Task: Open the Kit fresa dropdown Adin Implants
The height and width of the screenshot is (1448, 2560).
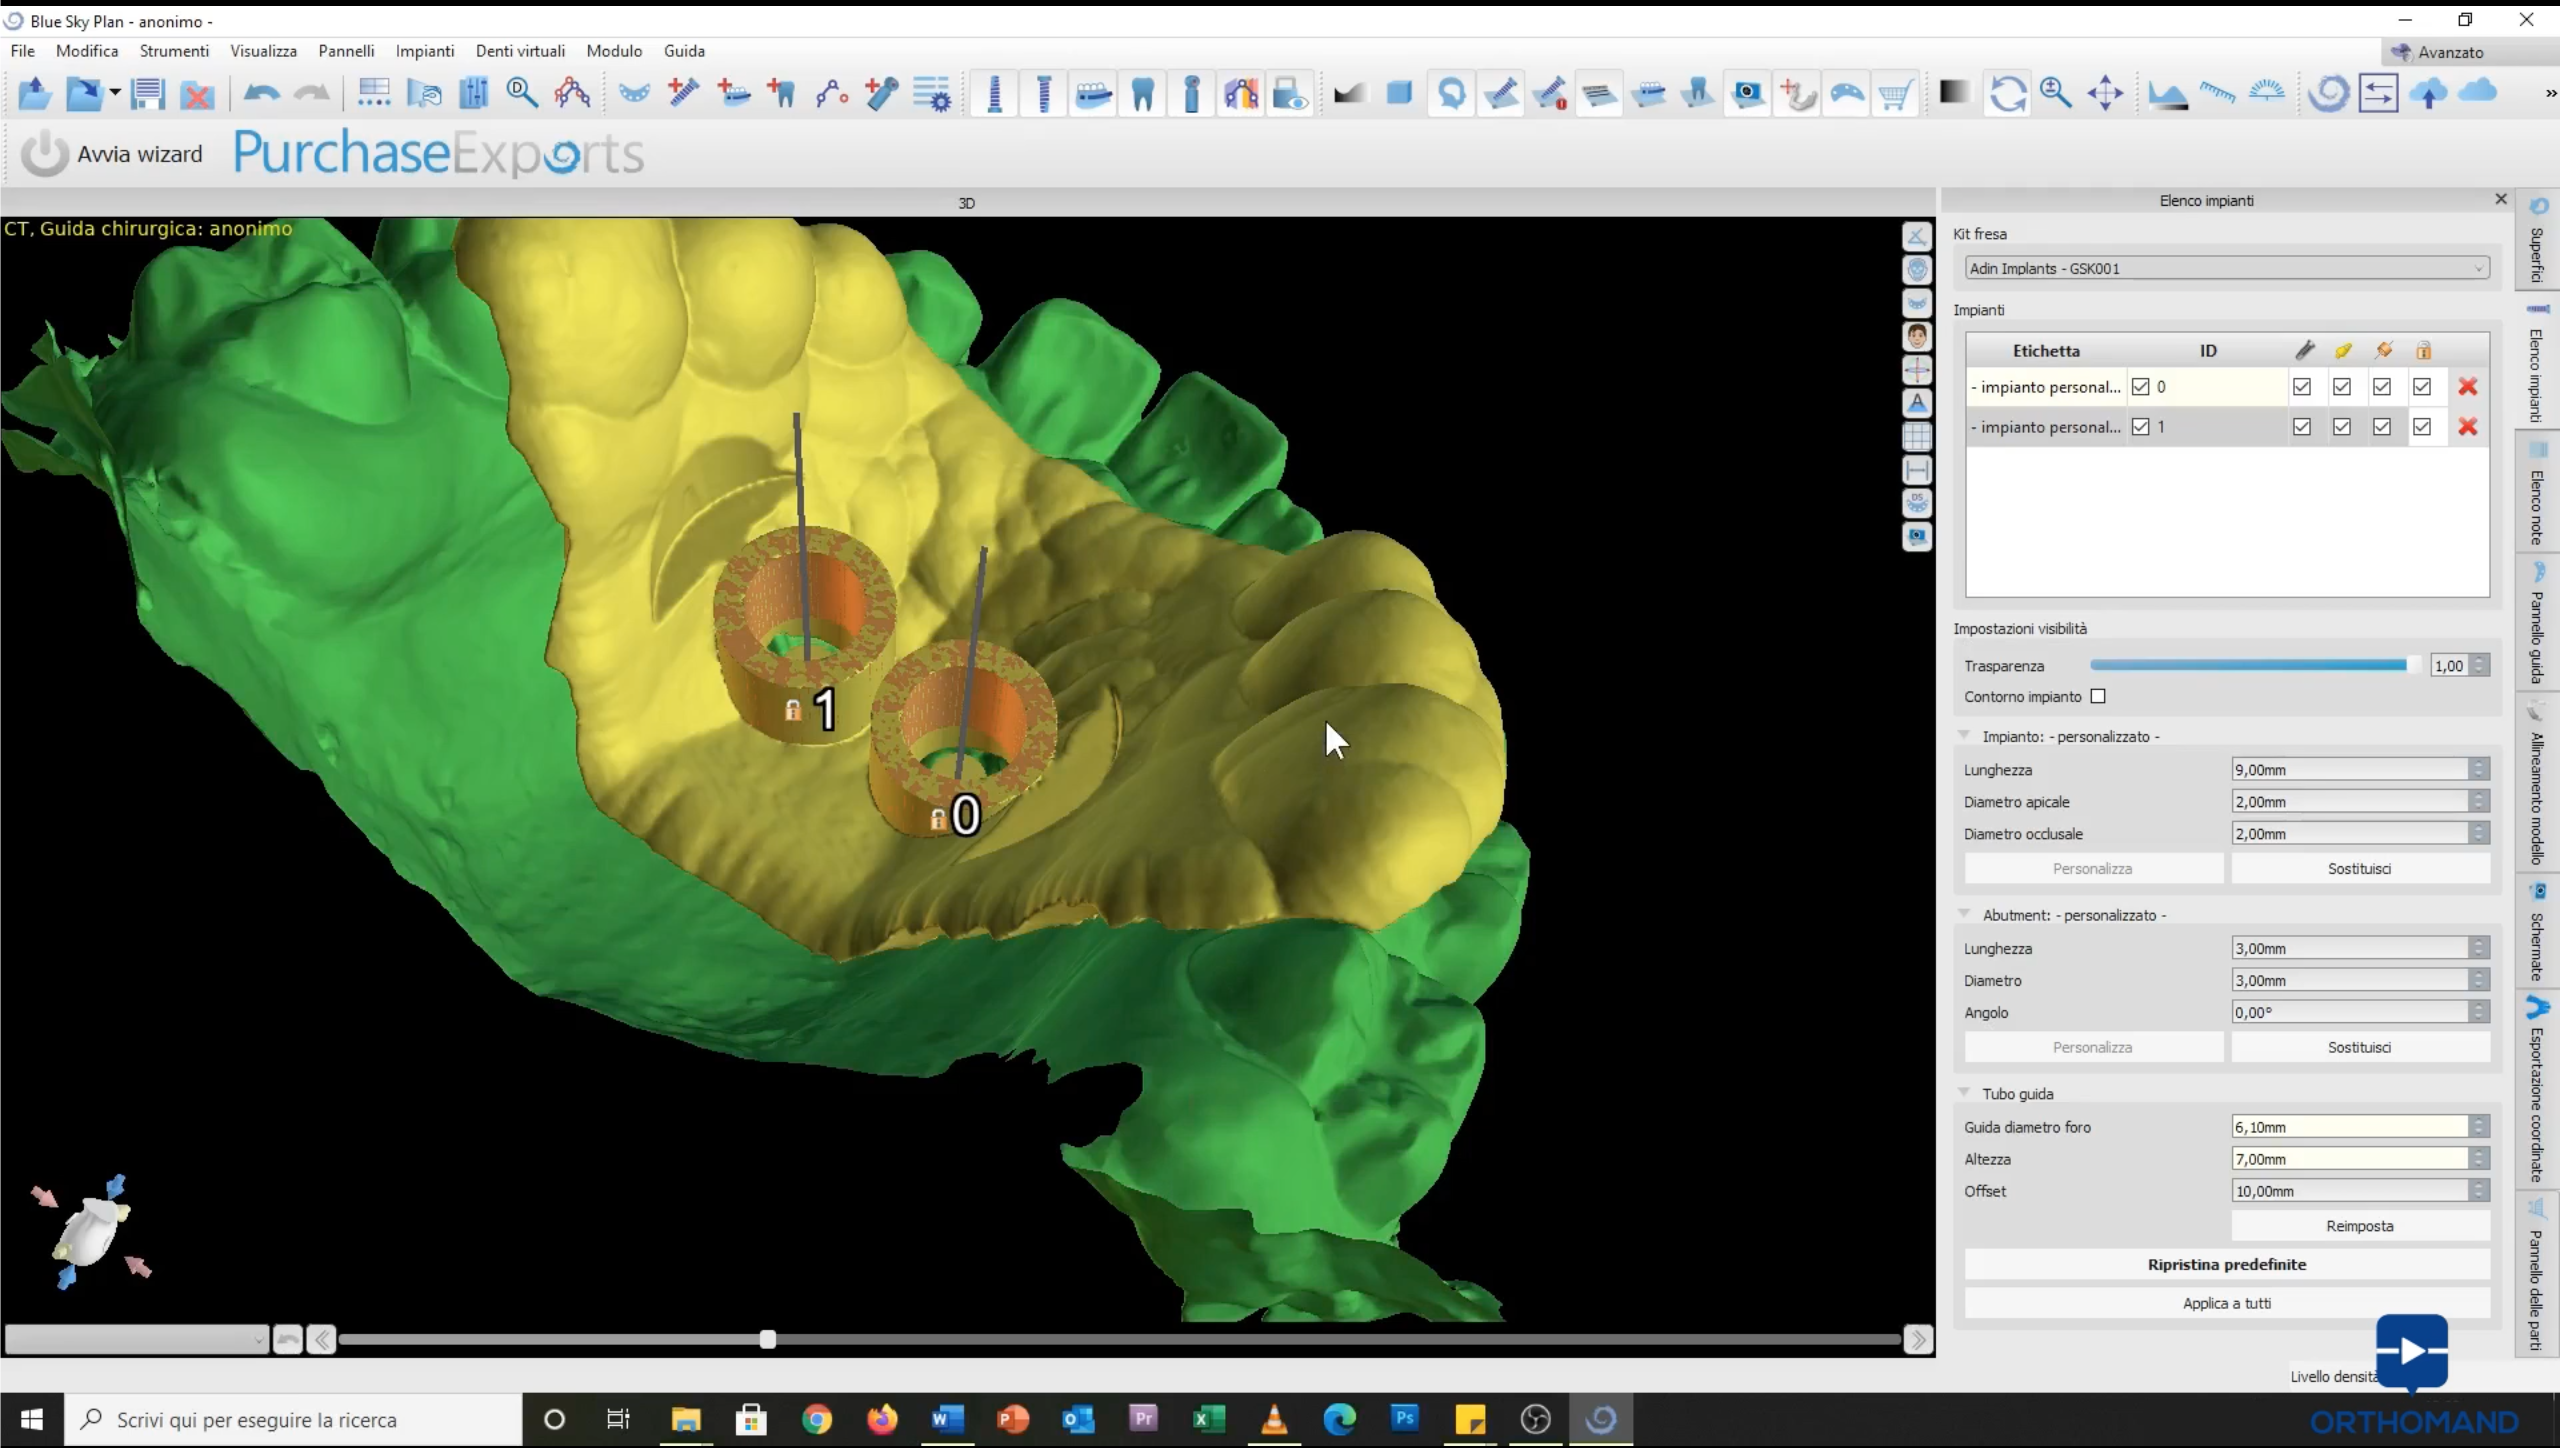Action: [2226, 268]
